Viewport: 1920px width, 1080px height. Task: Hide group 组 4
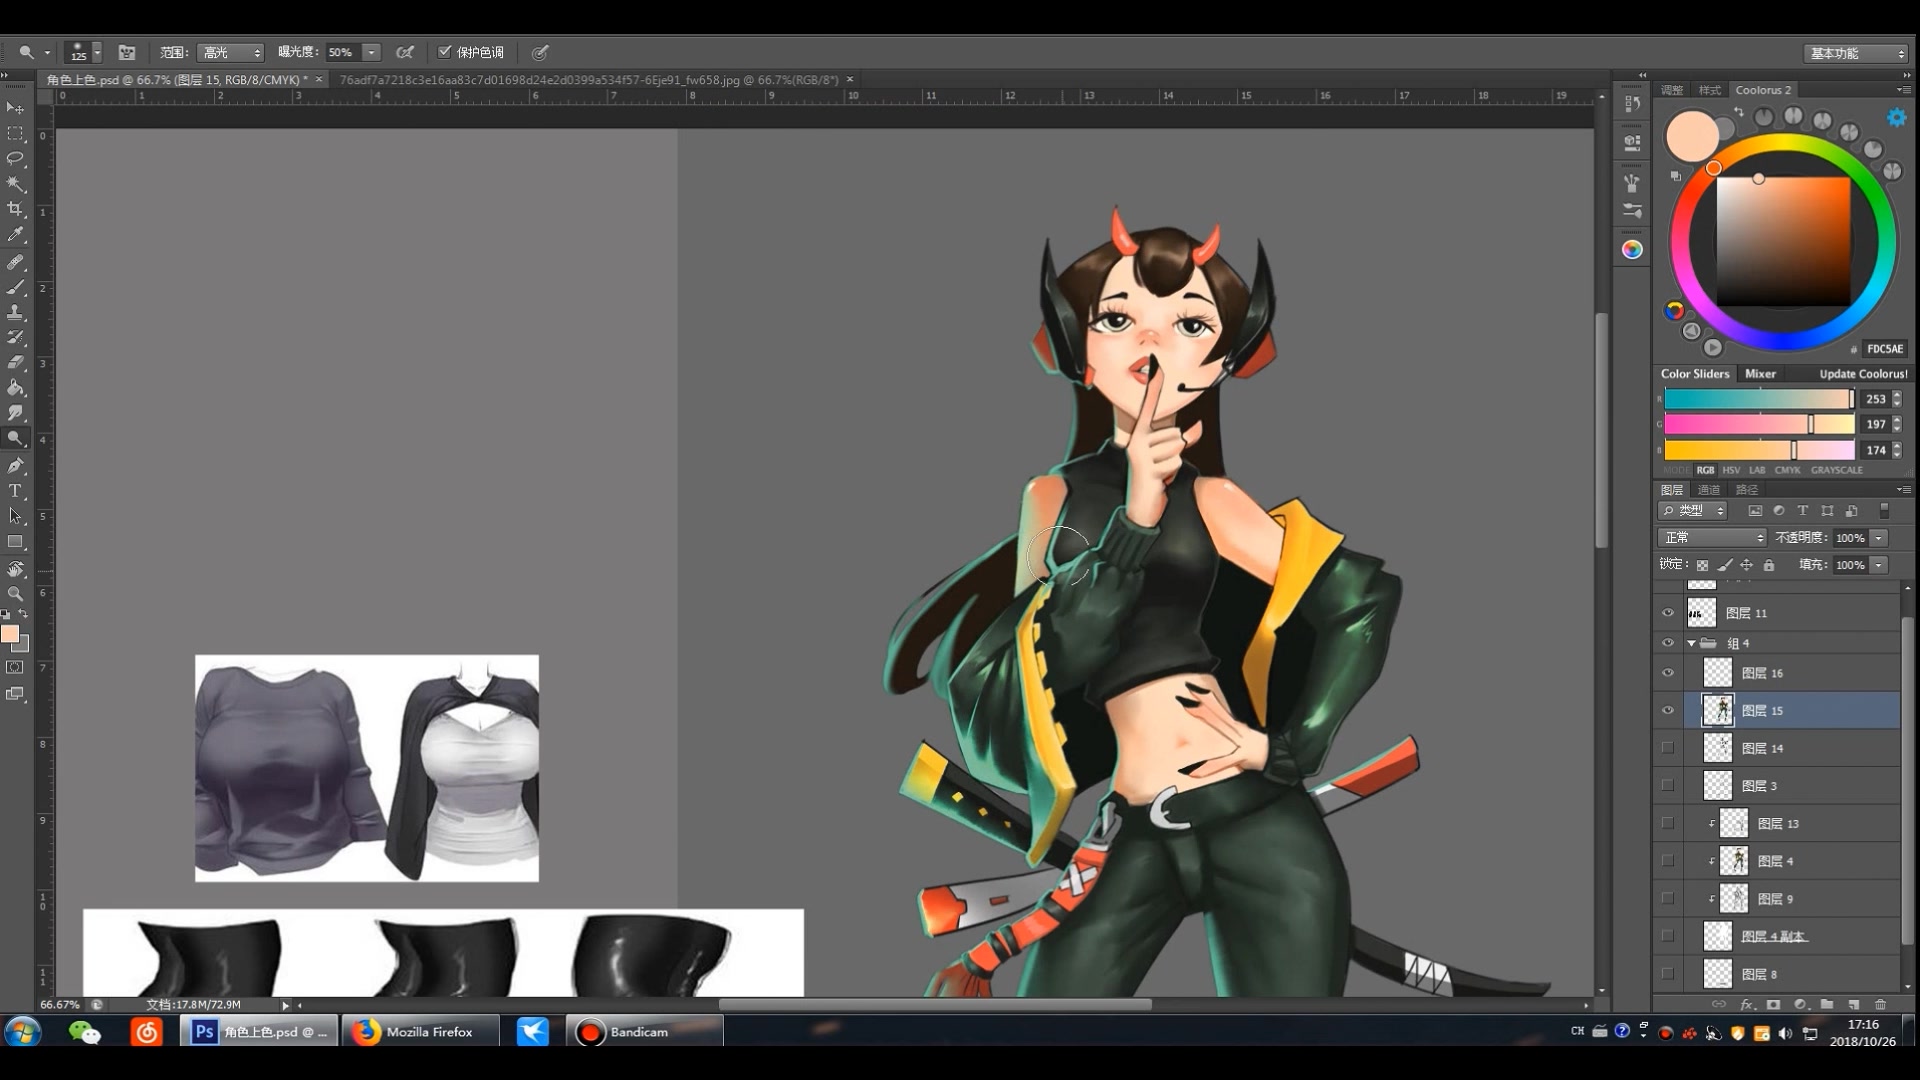coord(1667,643)
